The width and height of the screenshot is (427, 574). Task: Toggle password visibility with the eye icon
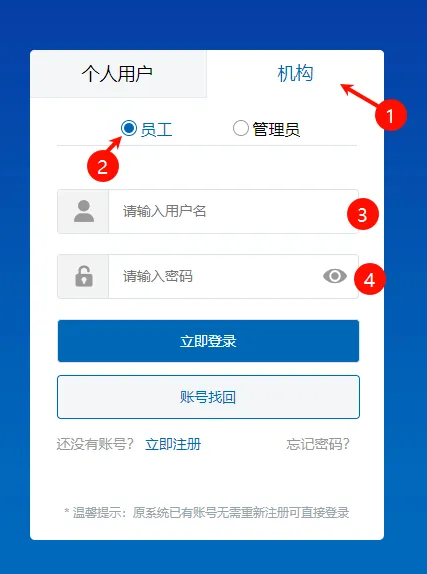335,276
